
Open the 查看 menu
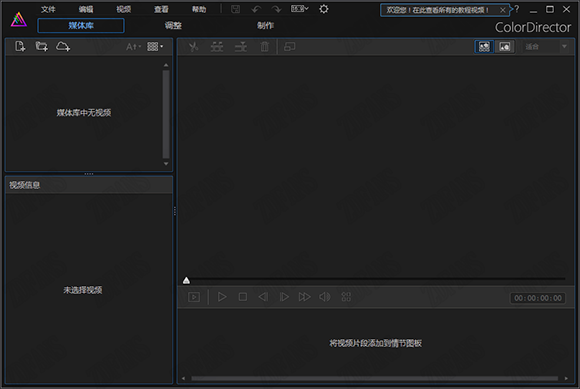[161, 9]
